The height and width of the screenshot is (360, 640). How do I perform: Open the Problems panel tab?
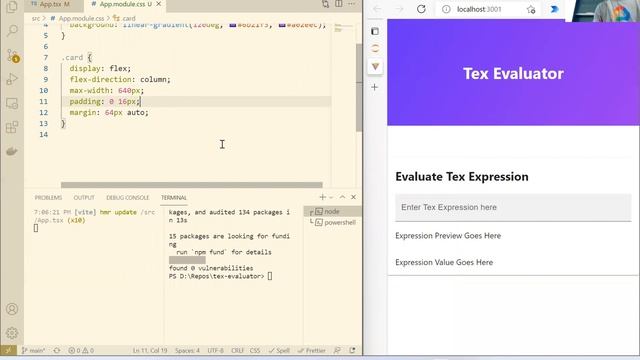coord(48,198)
